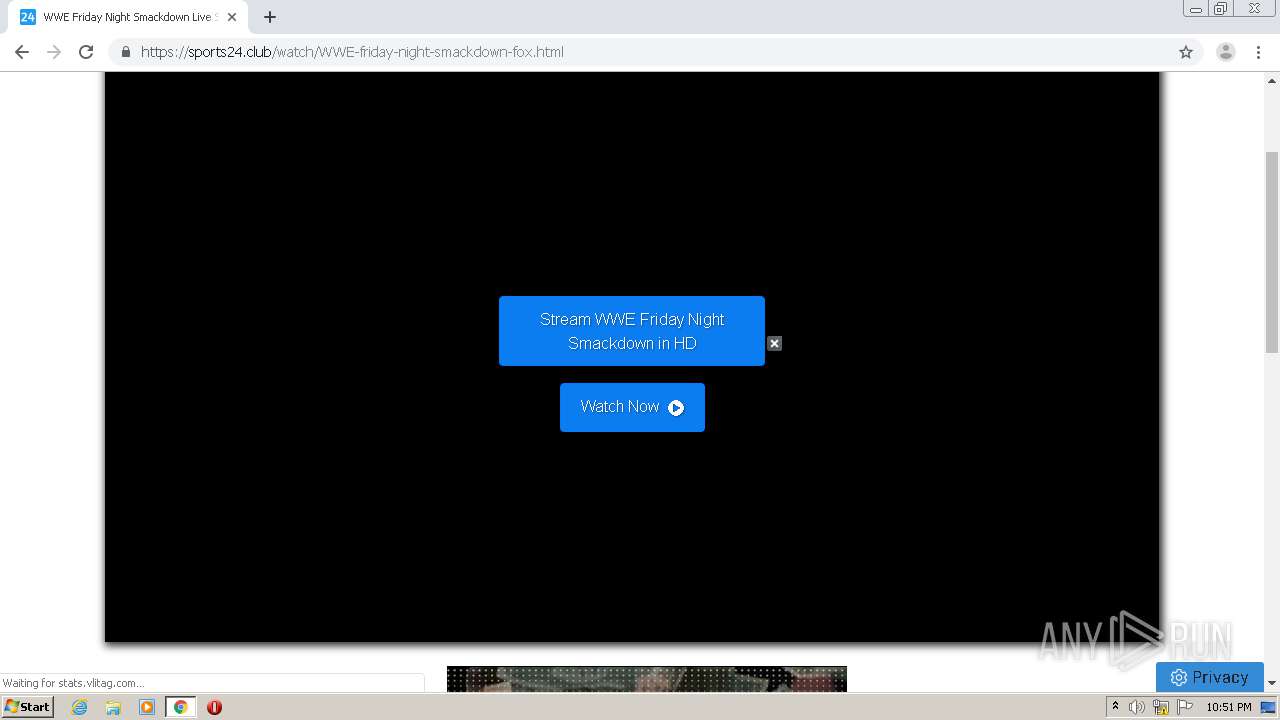Open the Chrome three-dot menu

(x=1259, y=52)
